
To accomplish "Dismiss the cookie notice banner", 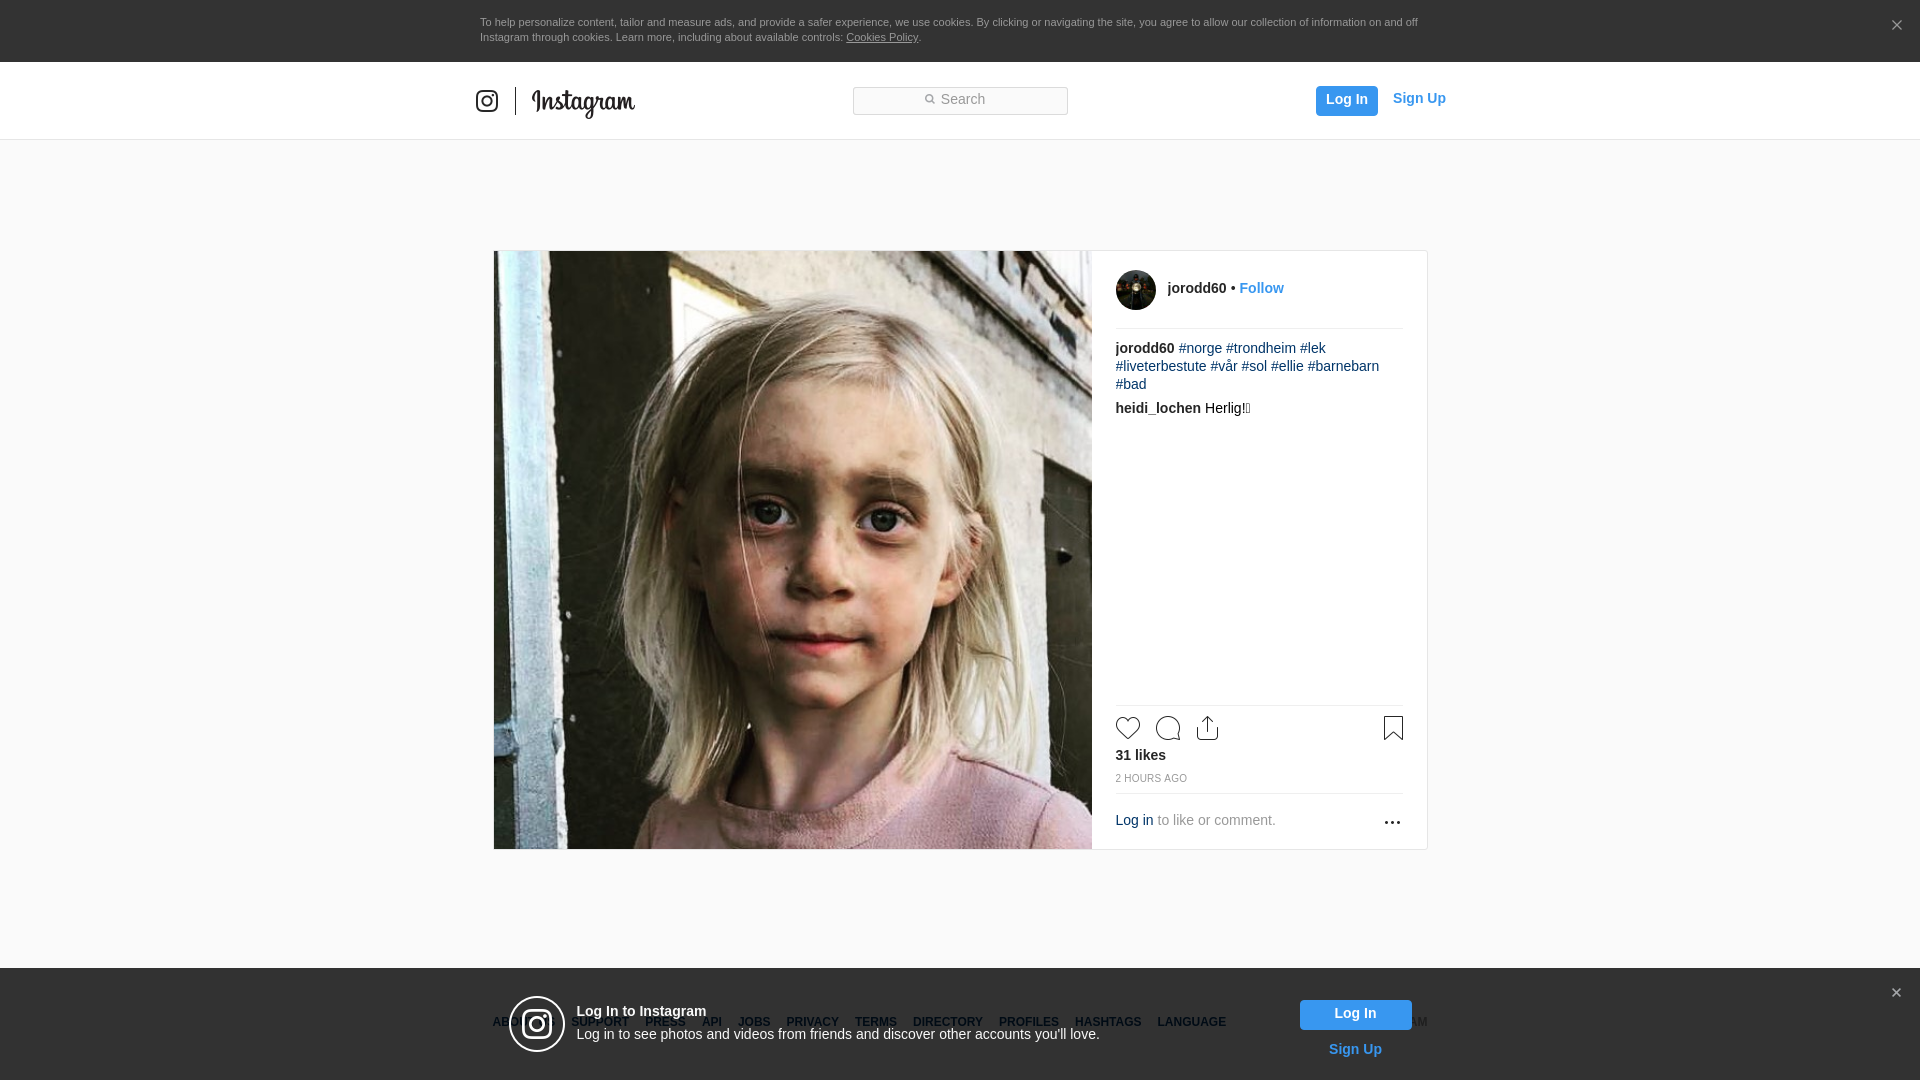I will [x=1896, y=26].
